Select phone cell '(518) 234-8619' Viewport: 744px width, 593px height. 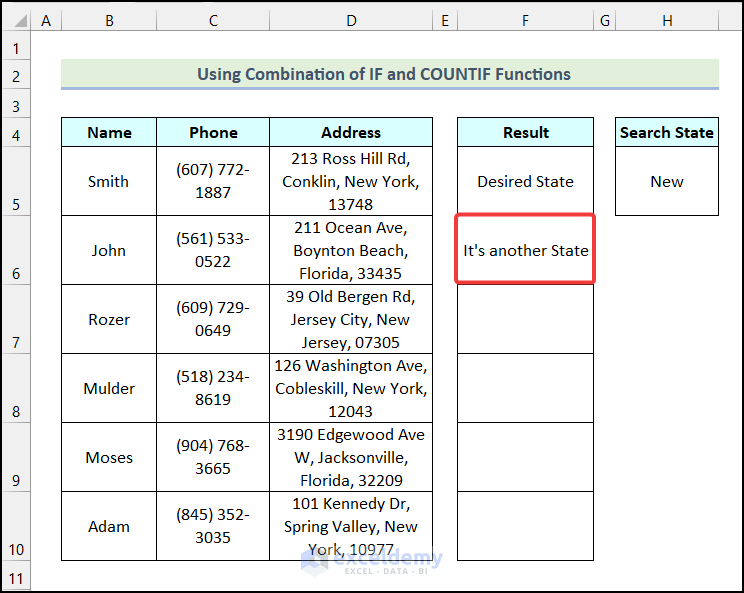(213, 388)
